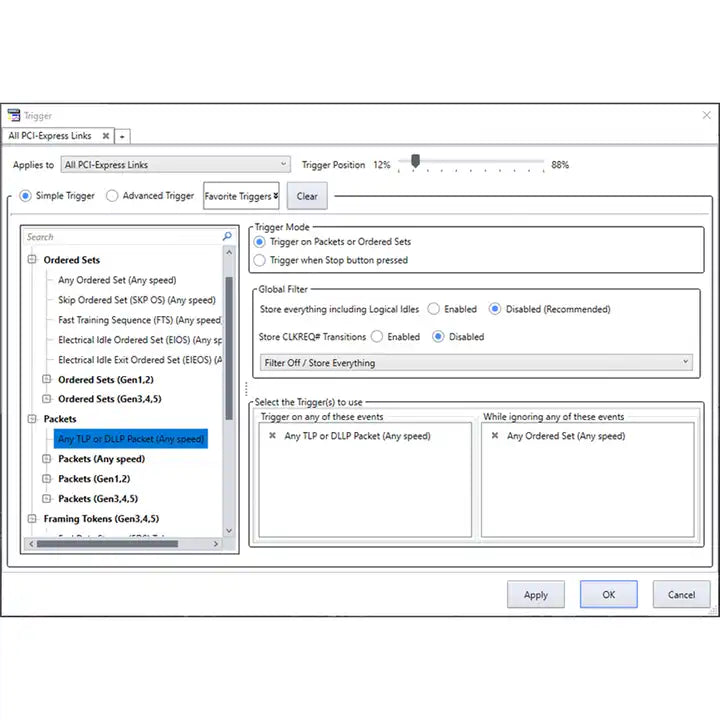The width and height of the screenshot is (720, 720).
Task: Select Skip Ordered Set (SKP OS) item
Action: [136, 300]
